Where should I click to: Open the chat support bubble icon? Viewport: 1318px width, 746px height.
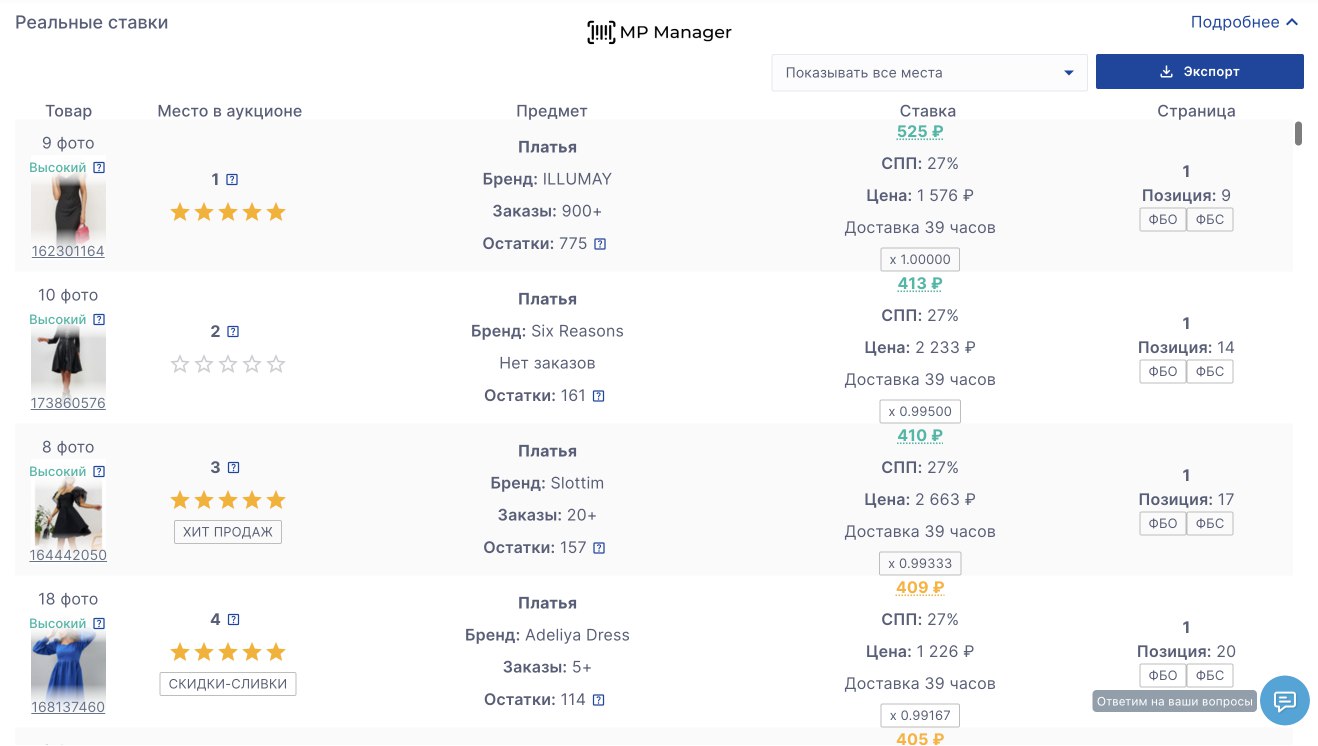click(1285, 700)
